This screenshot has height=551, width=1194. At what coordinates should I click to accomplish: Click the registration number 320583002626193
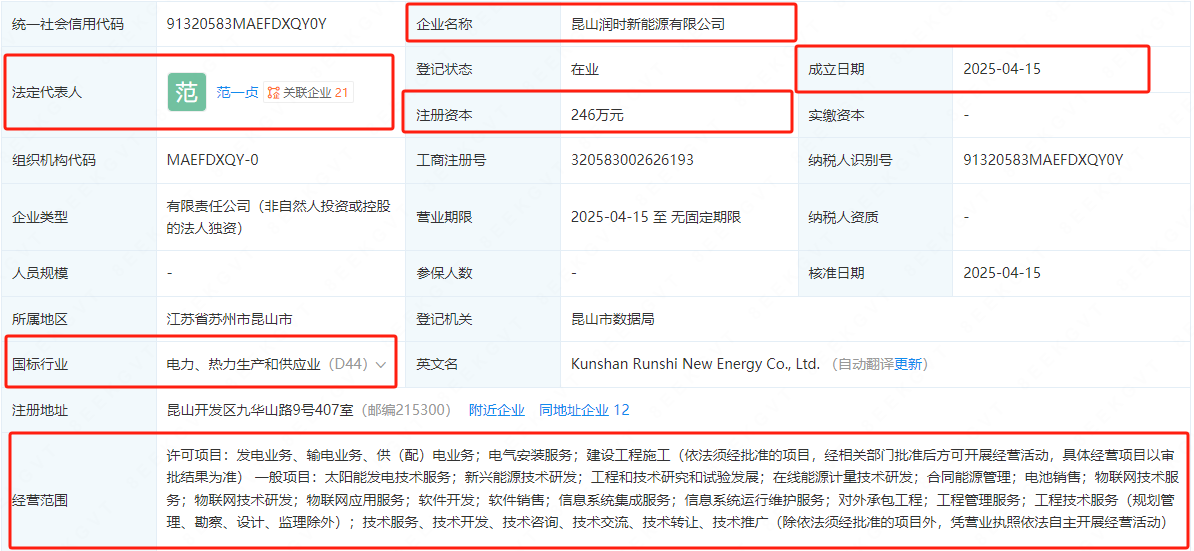click(x=631, y=160)
